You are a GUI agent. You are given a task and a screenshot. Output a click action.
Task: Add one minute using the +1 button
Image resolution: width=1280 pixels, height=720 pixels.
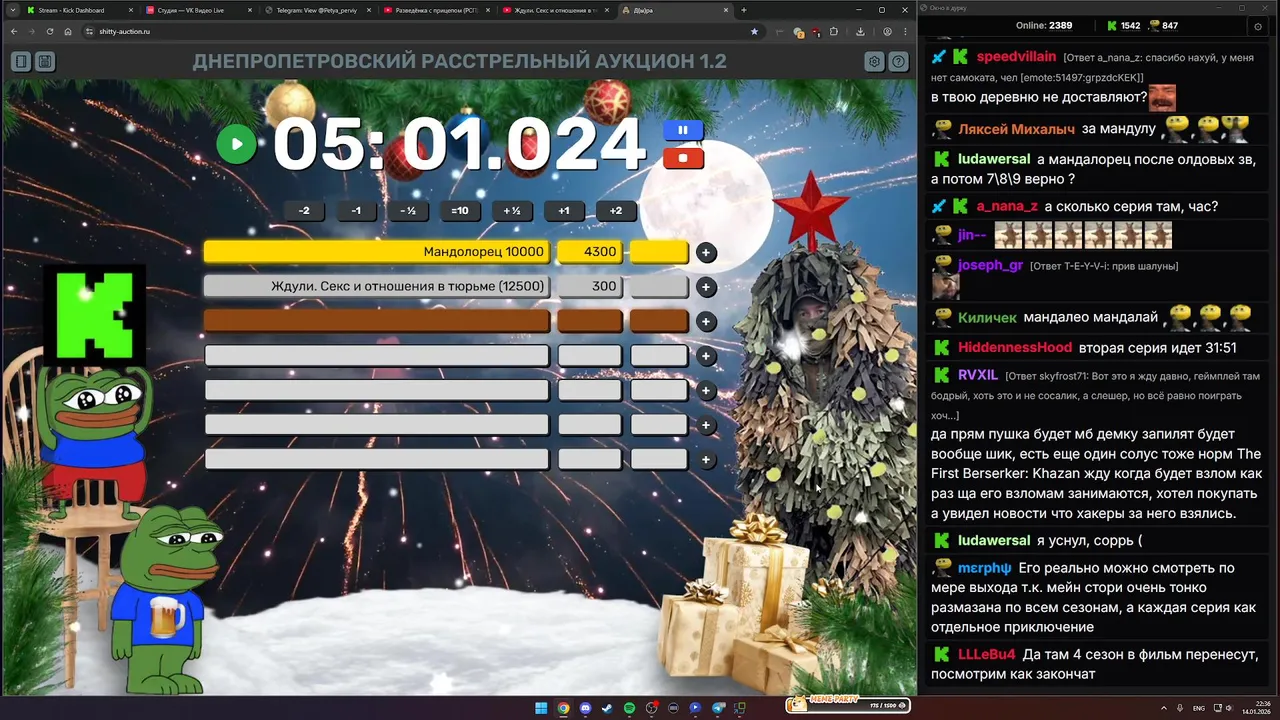564,211
